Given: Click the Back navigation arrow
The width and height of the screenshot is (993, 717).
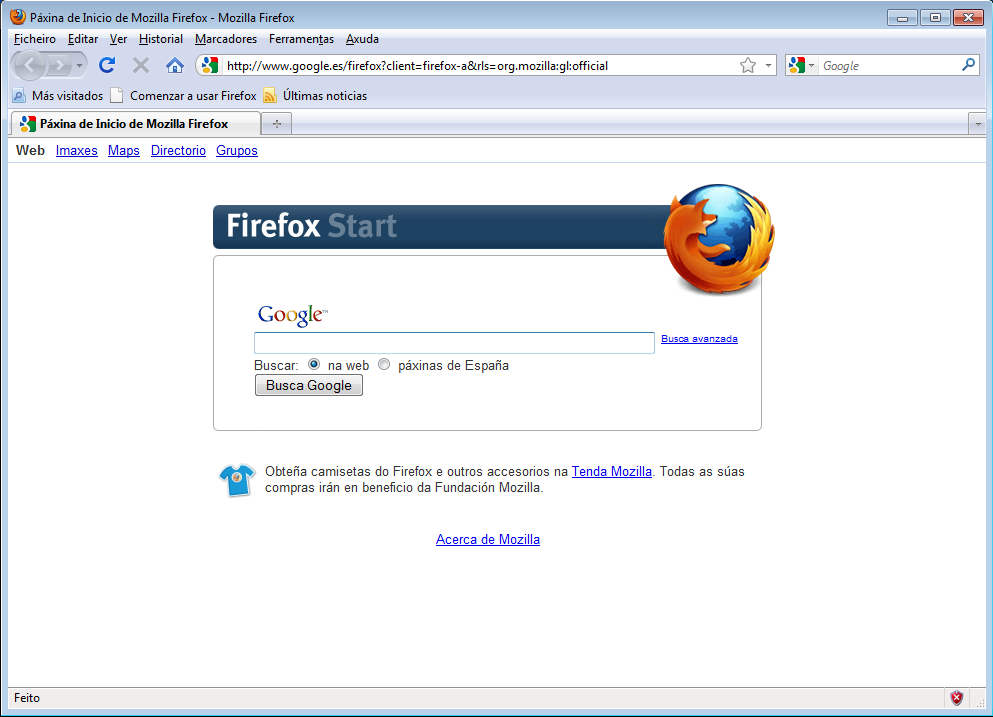Looking at the screenshot, I should [30, 65].
